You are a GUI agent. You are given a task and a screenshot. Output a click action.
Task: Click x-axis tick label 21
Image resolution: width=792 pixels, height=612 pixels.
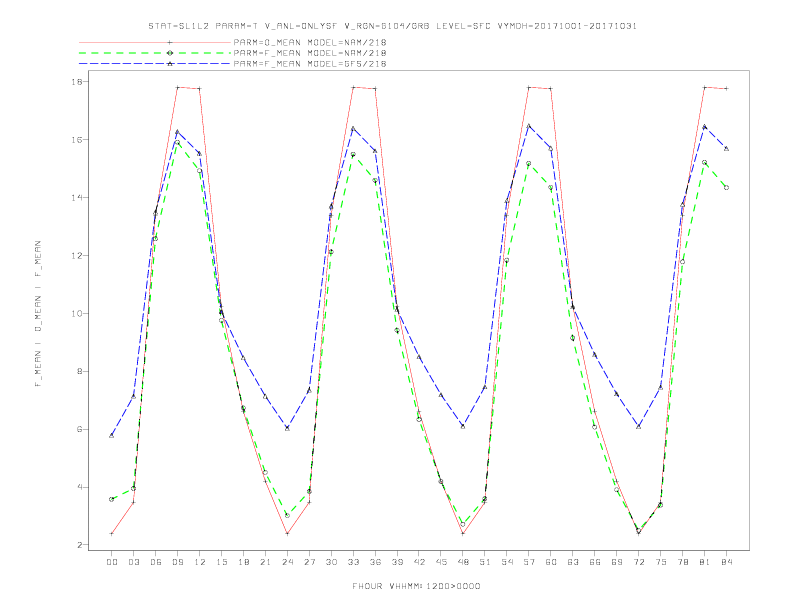pos(265,562)
